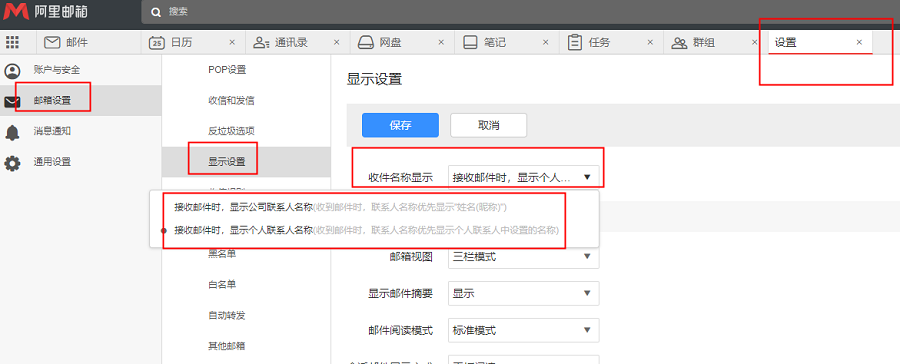This screenshot has width=900, height=364.
Task: Switch to the 任务 tab
Action: point(611,42)
